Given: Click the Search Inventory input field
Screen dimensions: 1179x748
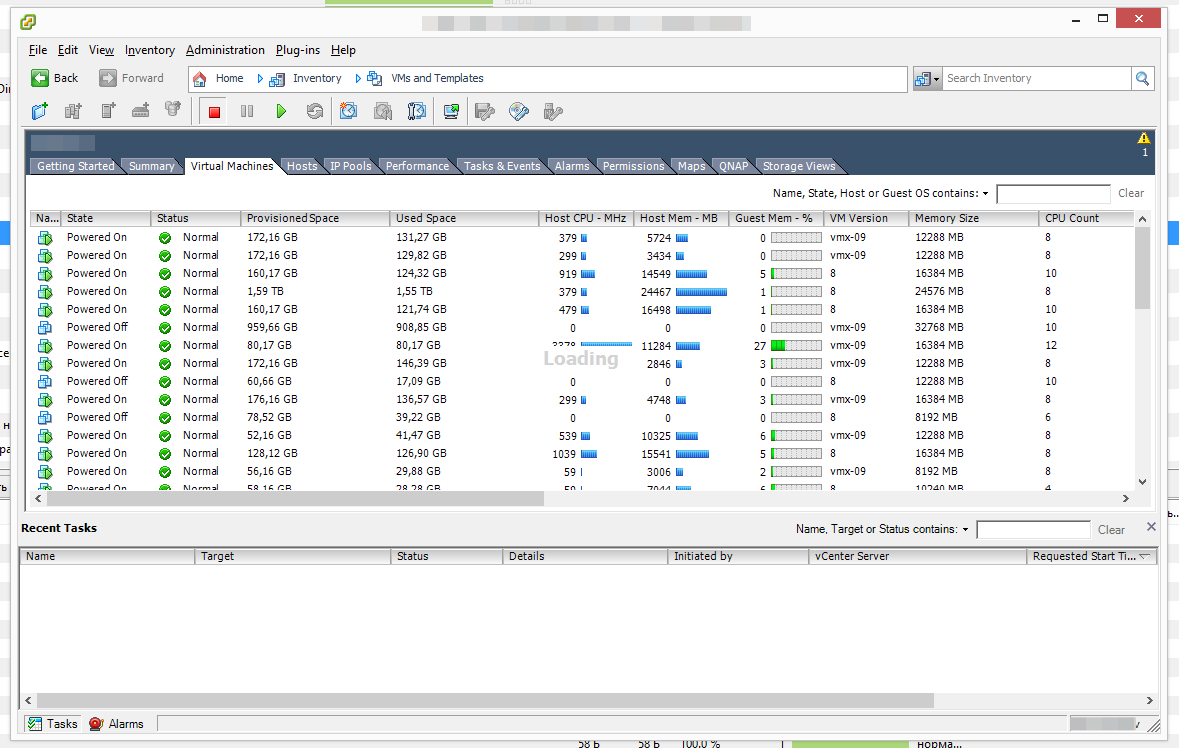Looking at the screenshot, I should (1036, 78).
